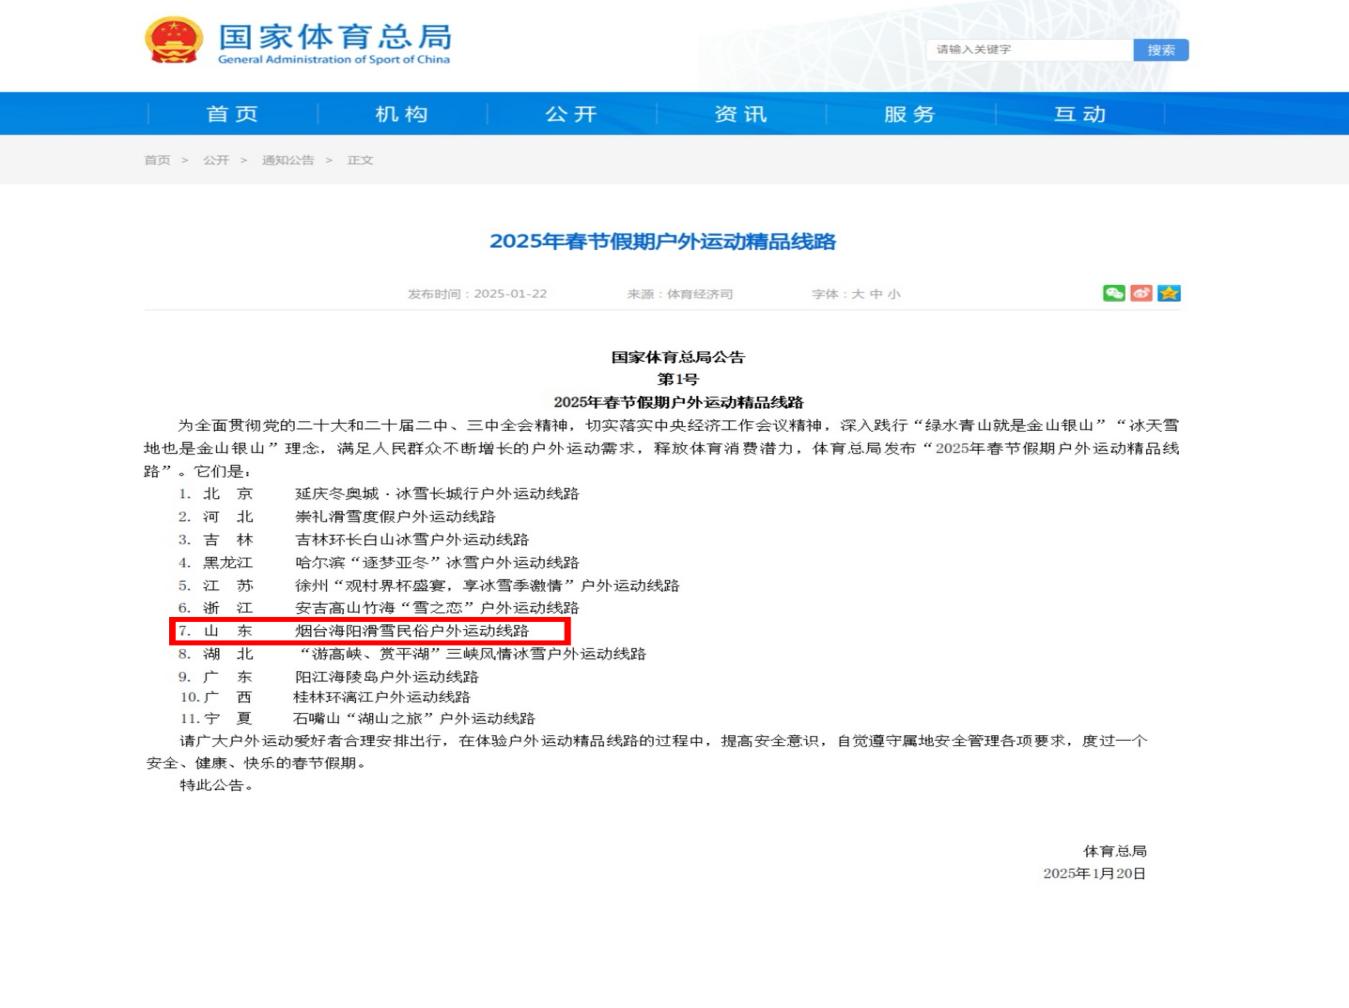Go to 通知公告 in breadcrumb

[288, 160]
